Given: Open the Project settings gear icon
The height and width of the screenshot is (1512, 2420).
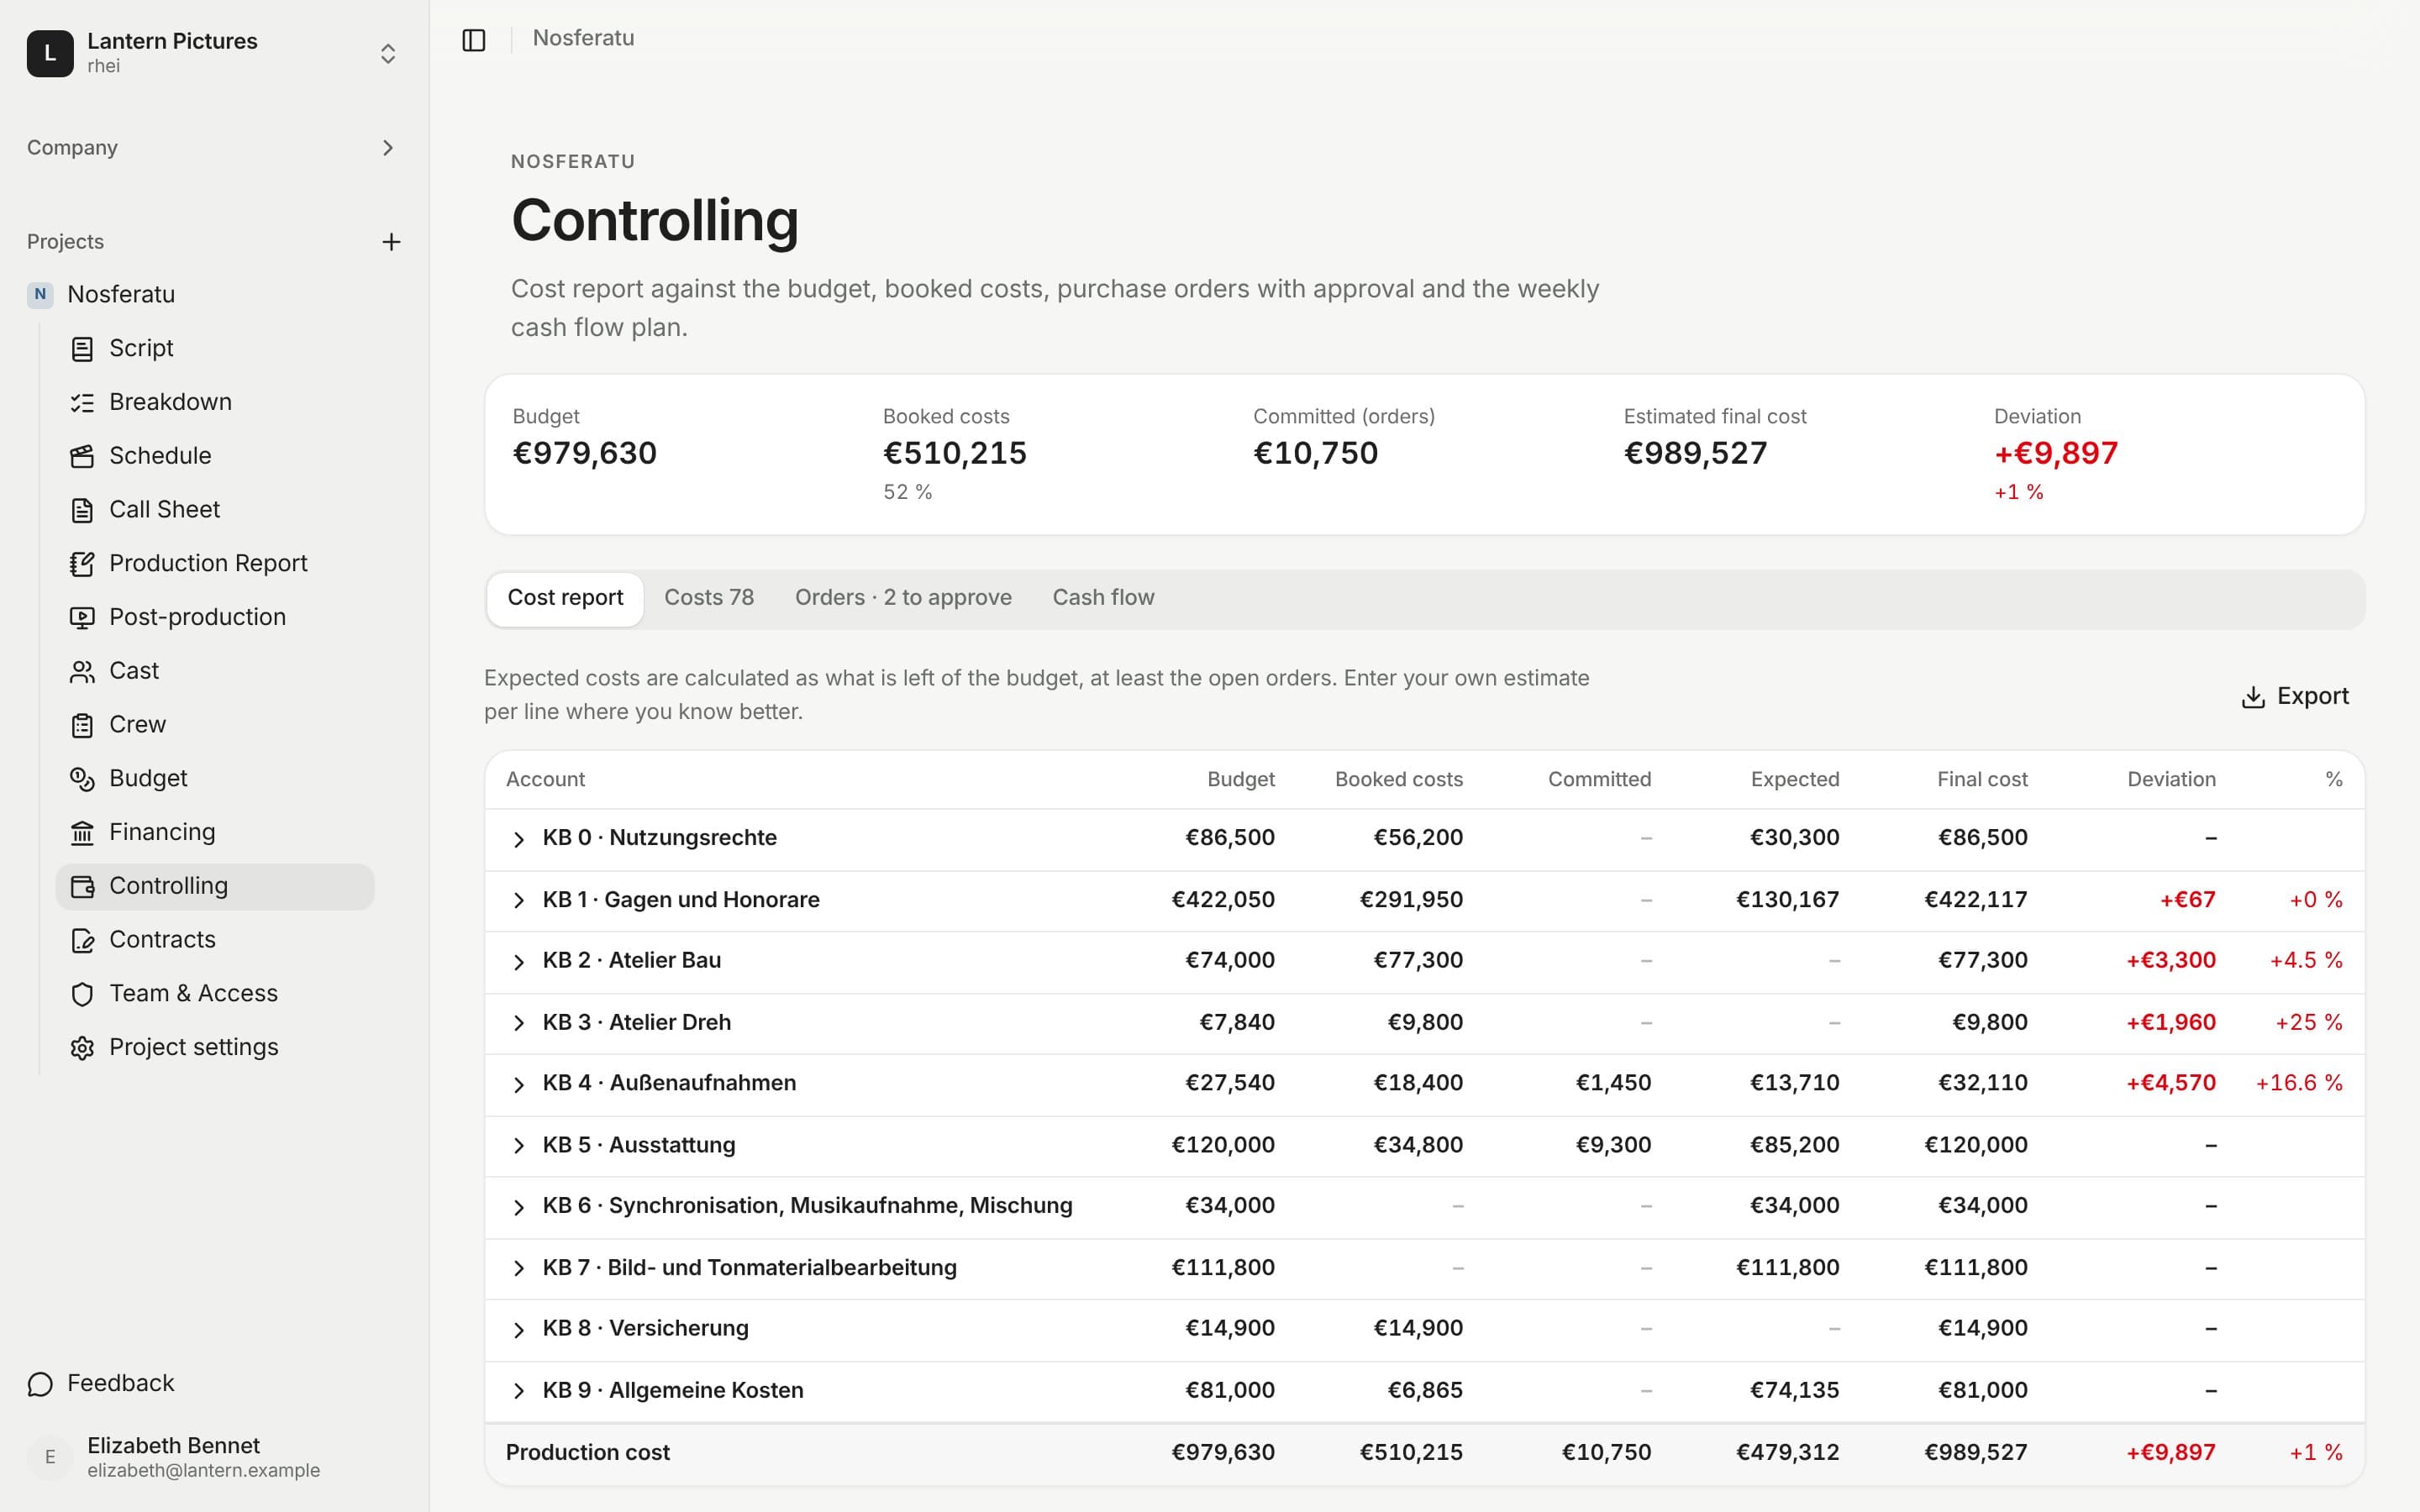Looking at the screenshot, I should [82, 1048].
